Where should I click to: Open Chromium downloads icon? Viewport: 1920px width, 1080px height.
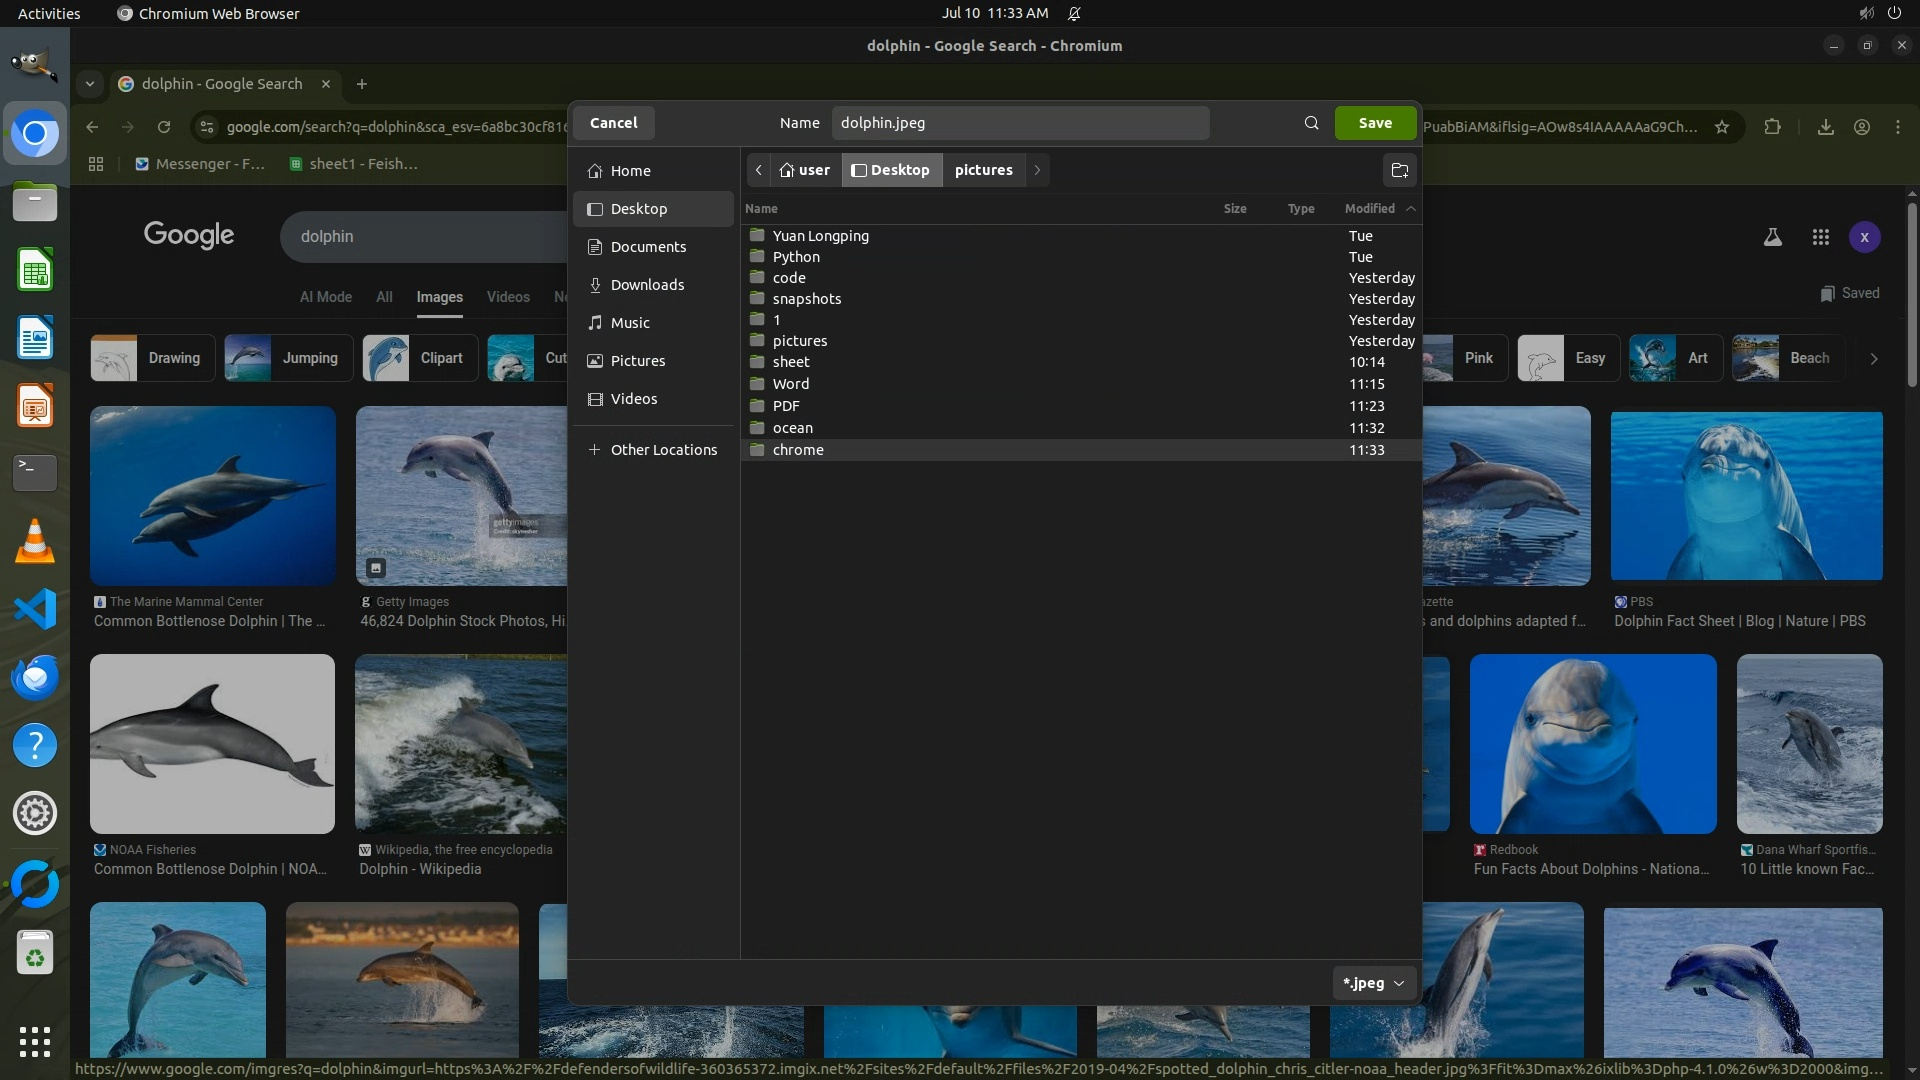coord(1825,127)
